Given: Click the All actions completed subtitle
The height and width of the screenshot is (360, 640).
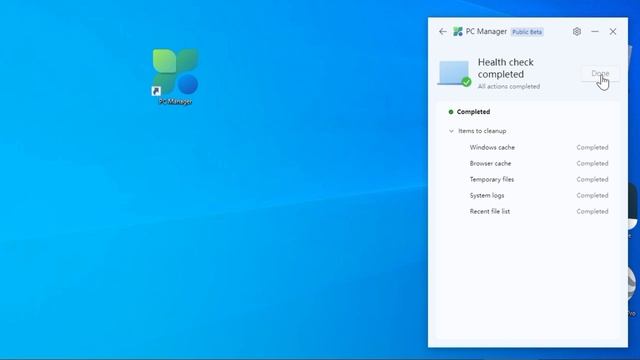Looking at the screenshot, I should coord(509,87).
